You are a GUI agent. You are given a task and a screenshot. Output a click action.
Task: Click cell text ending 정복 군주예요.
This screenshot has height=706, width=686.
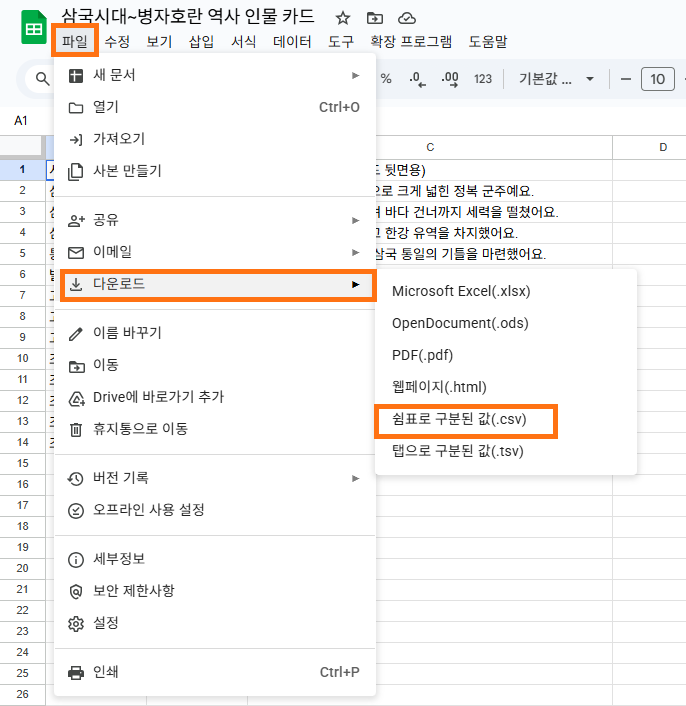(455, 191)
